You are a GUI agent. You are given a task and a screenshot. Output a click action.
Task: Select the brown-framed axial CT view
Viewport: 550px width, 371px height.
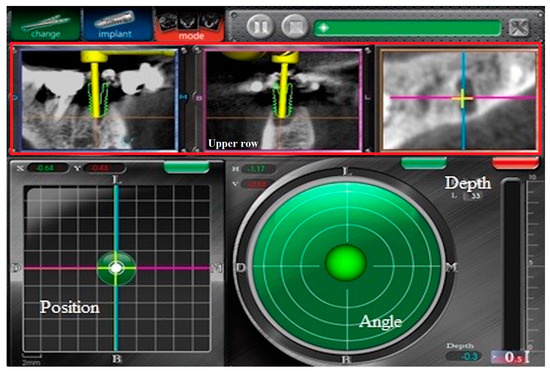coord(459,100)
